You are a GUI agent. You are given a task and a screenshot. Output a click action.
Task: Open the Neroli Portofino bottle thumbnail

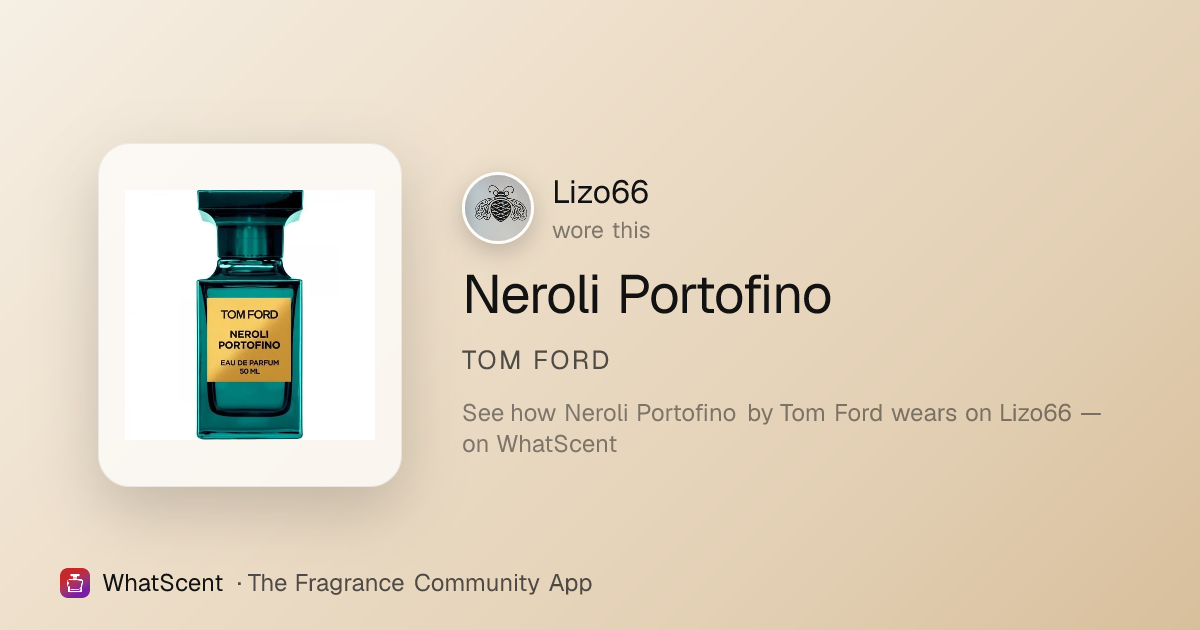tap(250, 315)
